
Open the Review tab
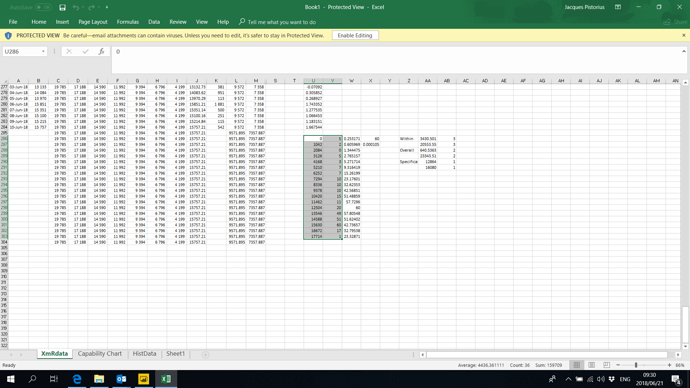pyautogui.click(x=178, y=22)
